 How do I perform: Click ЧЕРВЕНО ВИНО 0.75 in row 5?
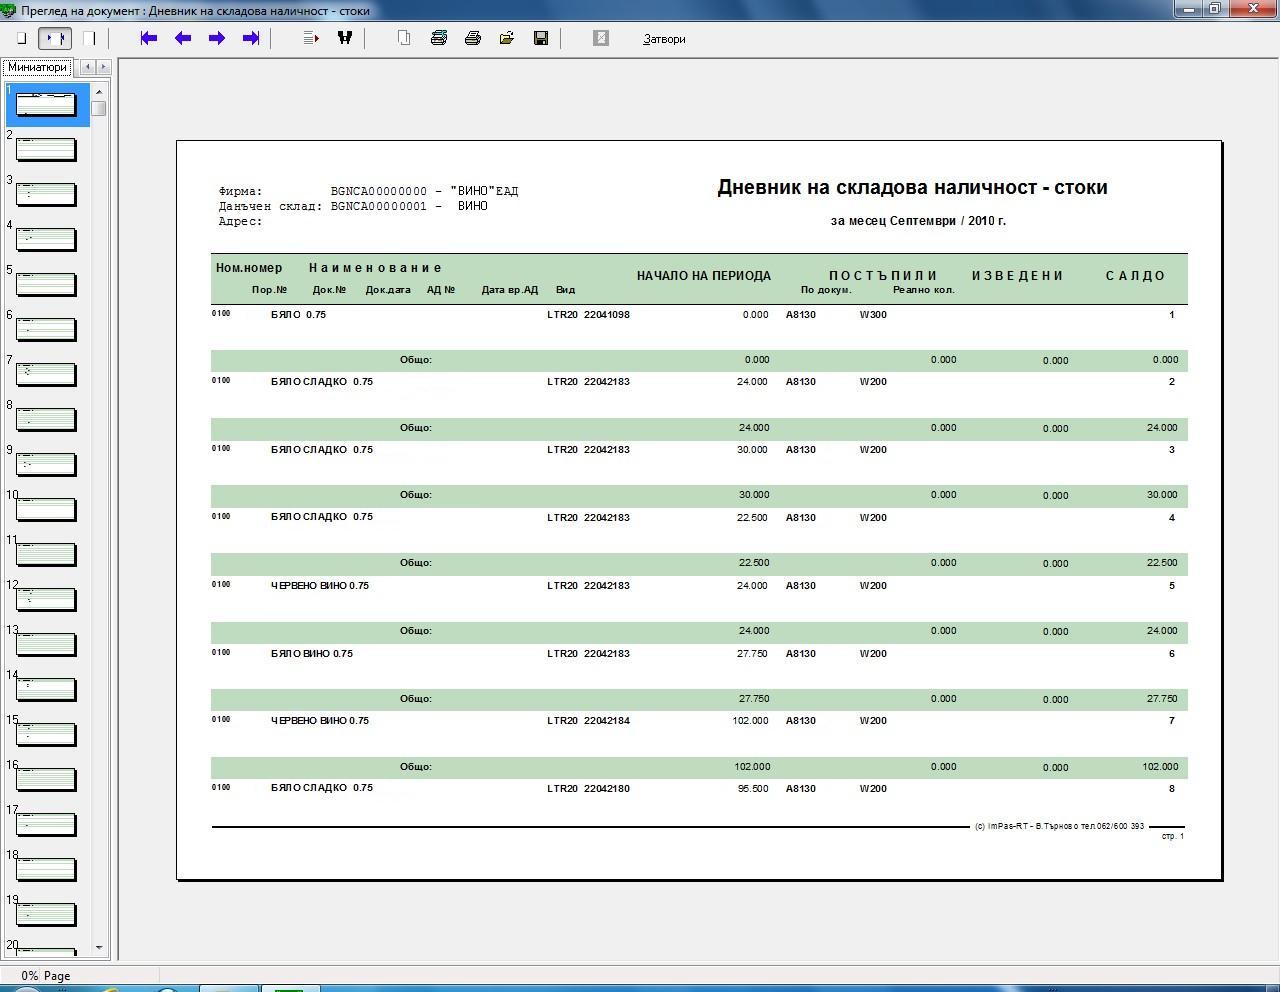tap(320, 586)
